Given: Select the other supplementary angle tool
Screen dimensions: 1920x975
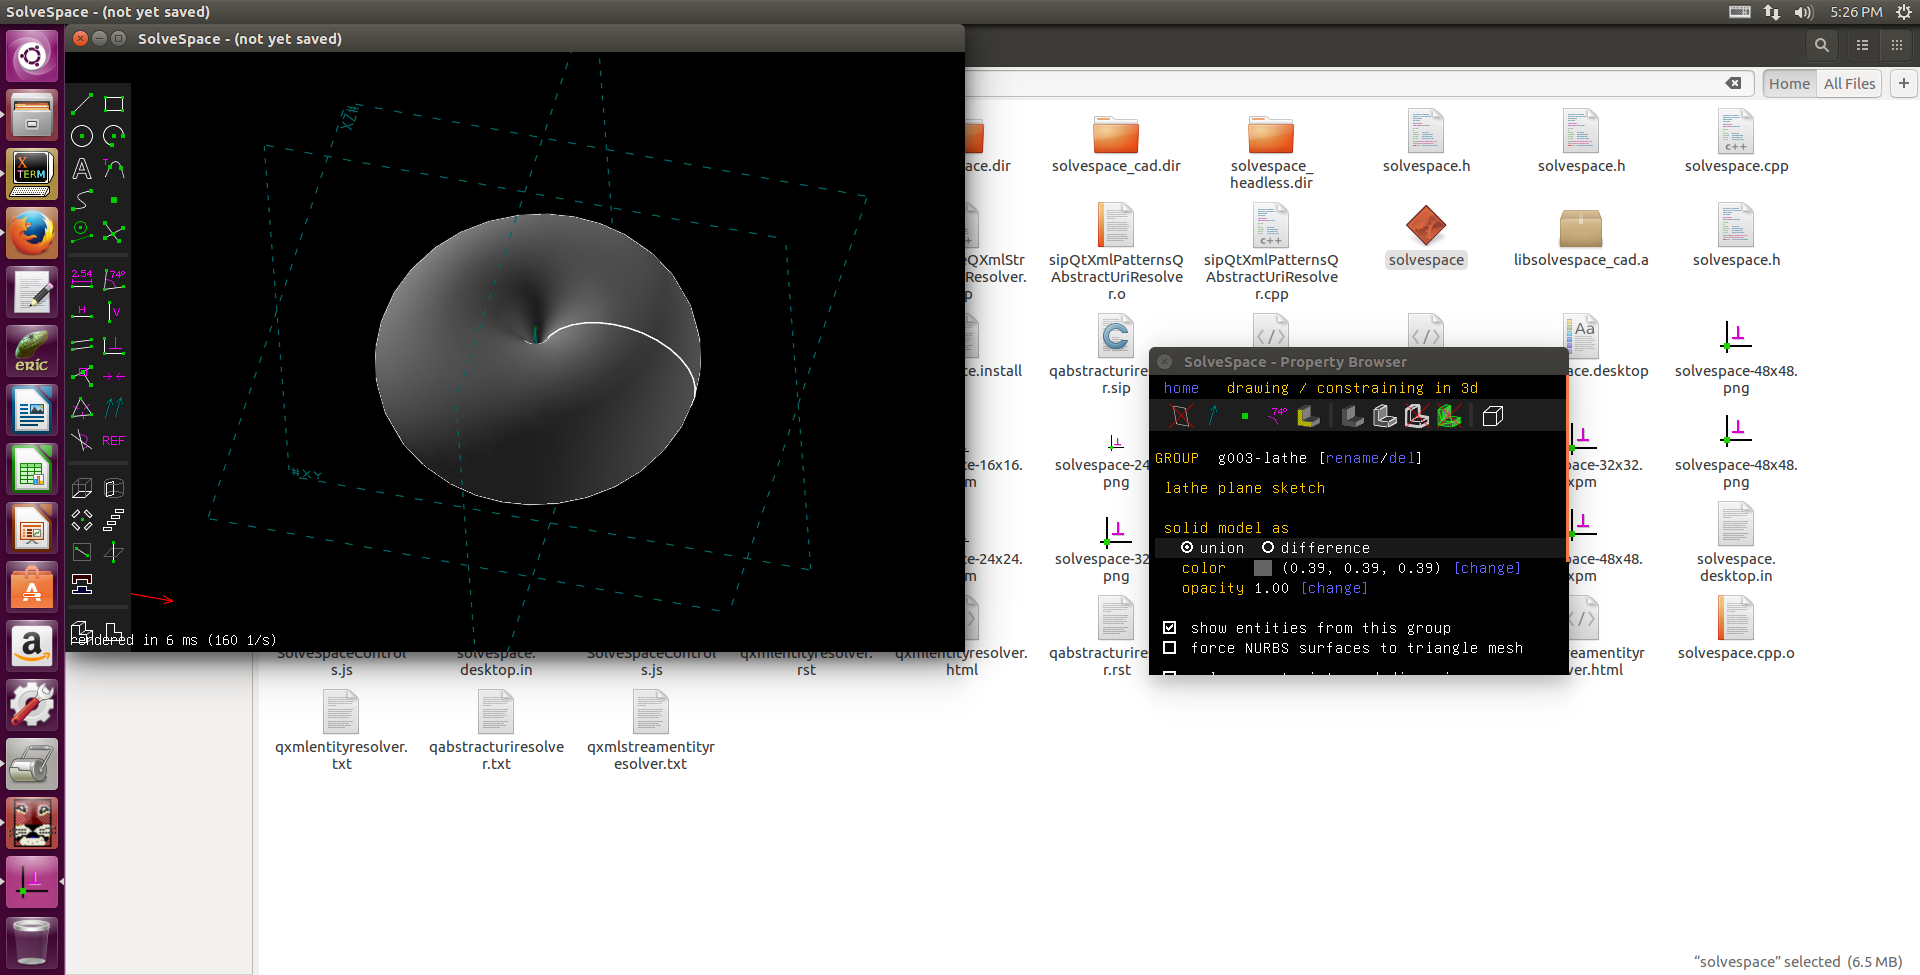Looking at the screenshot, I should 82,440.
